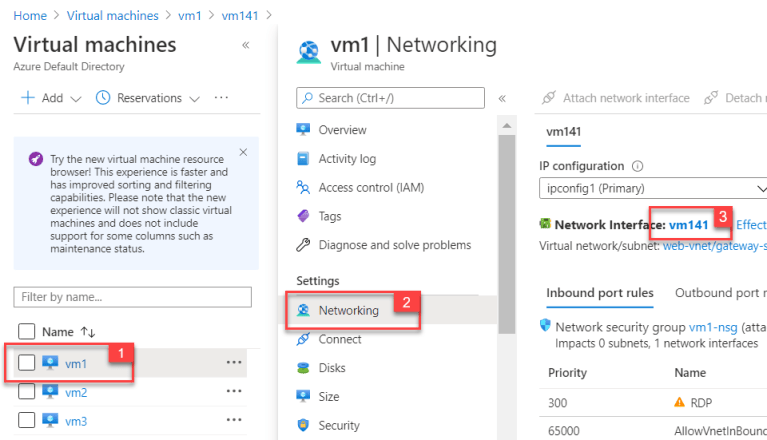Open ipconfig1 (Primary) dropdown

click(653, 188)
